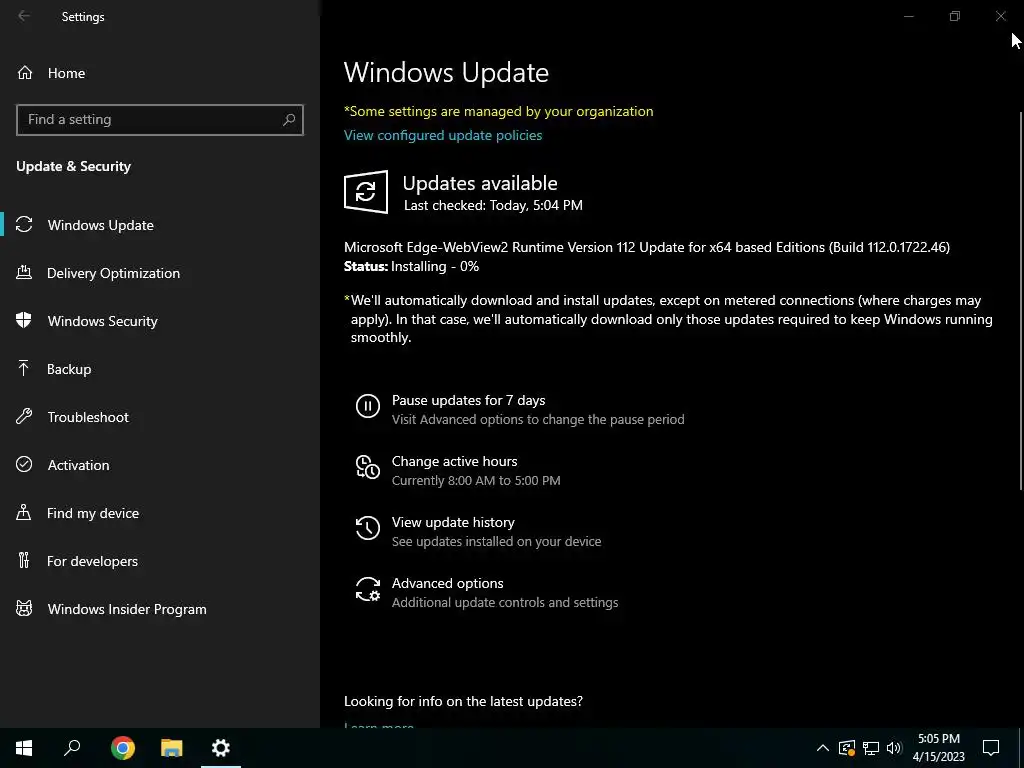
Task: Click the Home icon in sidebar
Action: [x=25, y=73]
